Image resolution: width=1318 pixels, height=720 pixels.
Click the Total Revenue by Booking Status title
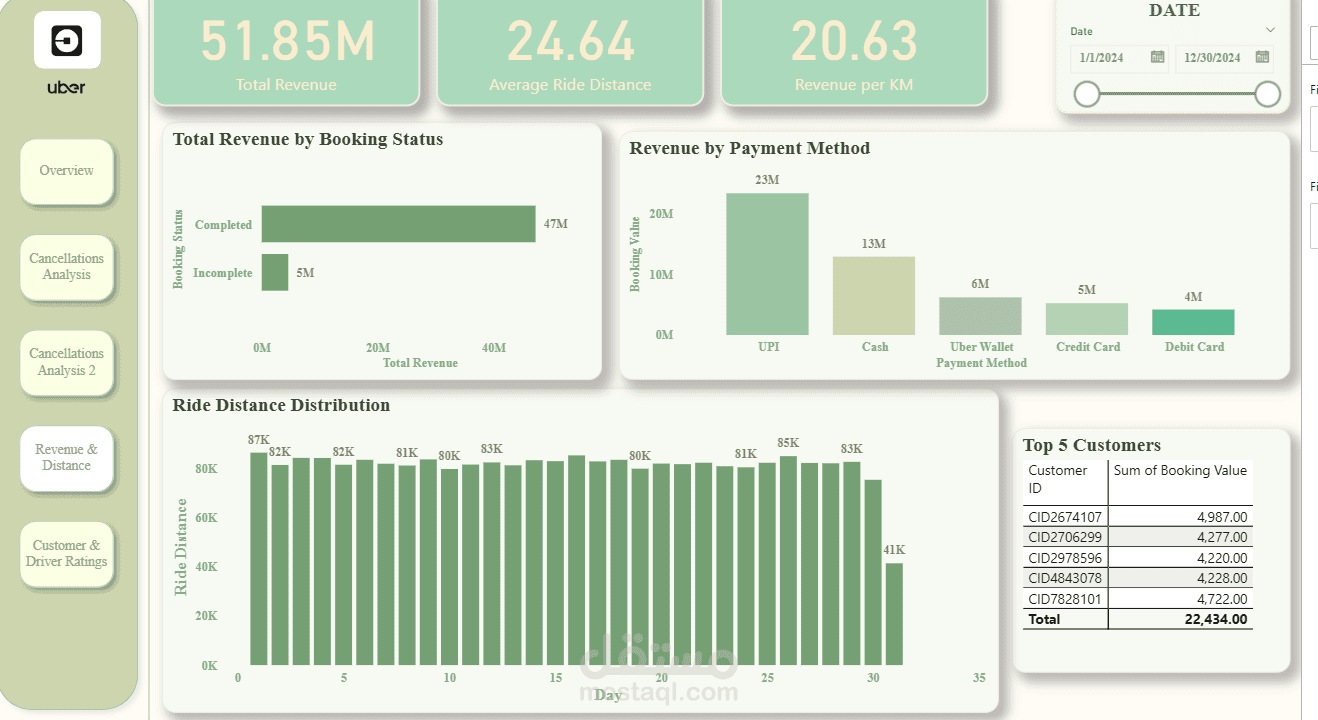click(308, 140)
